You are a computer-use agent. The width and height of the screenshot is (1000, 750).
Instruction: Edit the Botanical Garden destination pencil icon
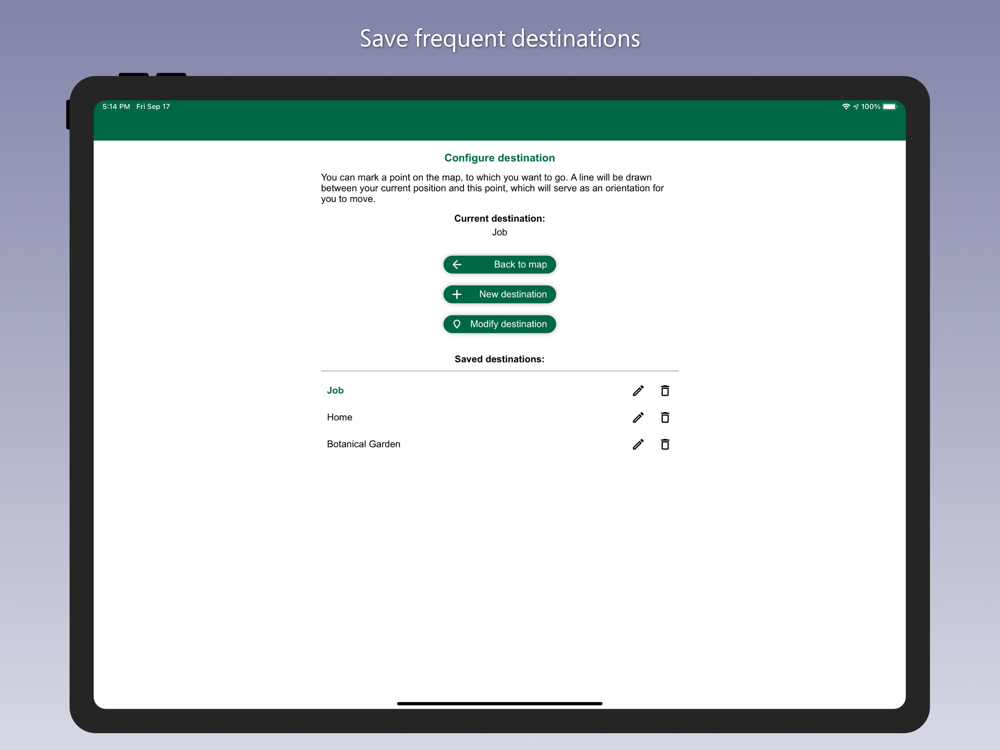point(638,445)
